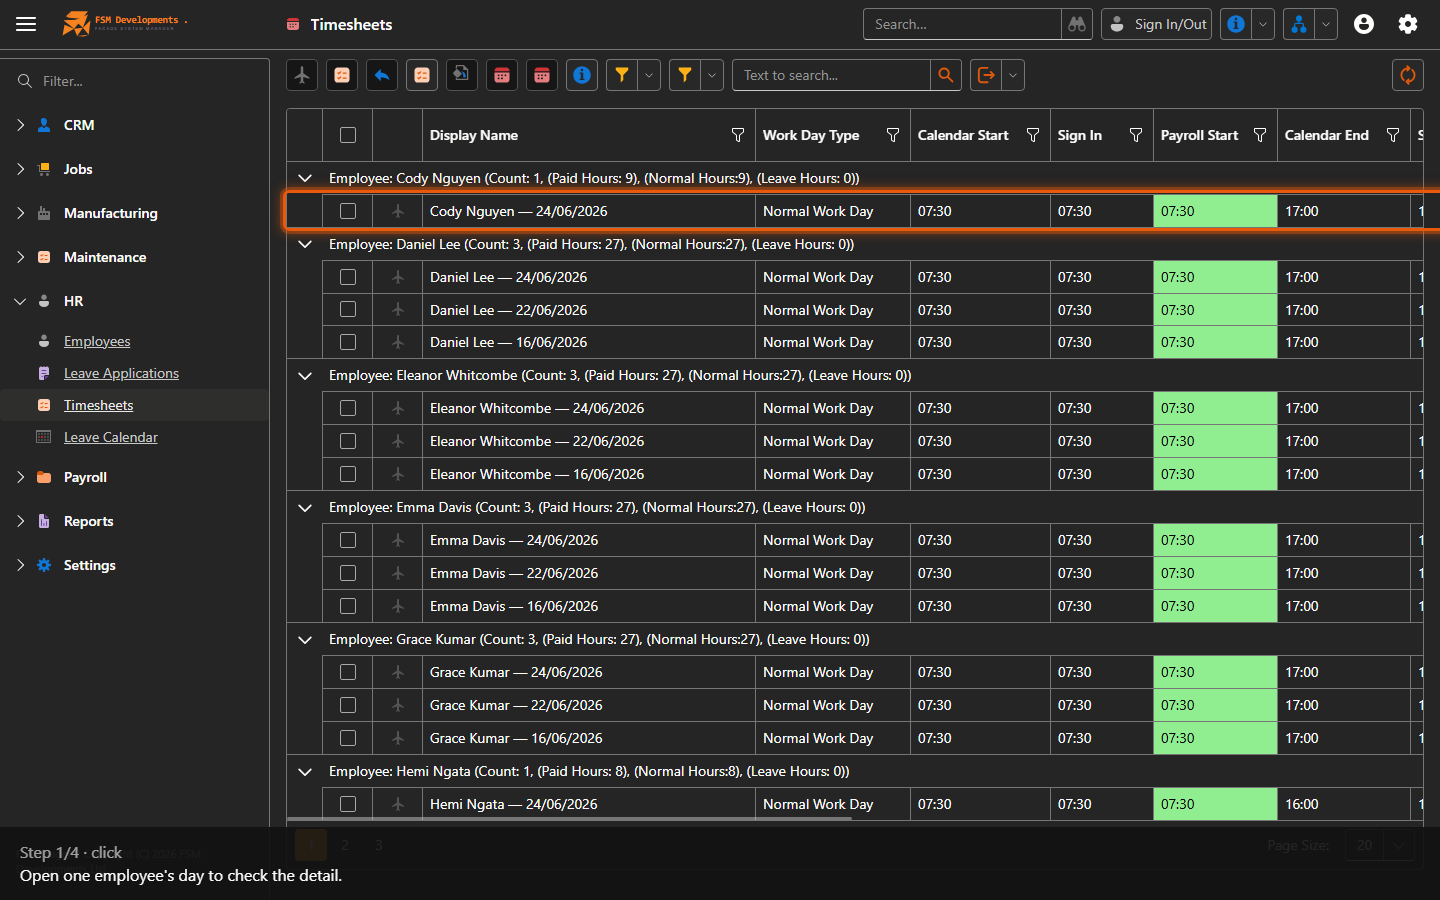Collapse the Daniel Lee employee group

305,244
